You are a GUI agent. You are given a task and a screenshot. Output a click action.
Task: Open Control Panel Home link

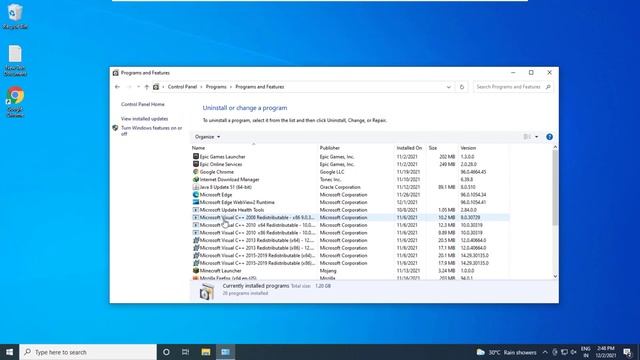pos(142,104)
